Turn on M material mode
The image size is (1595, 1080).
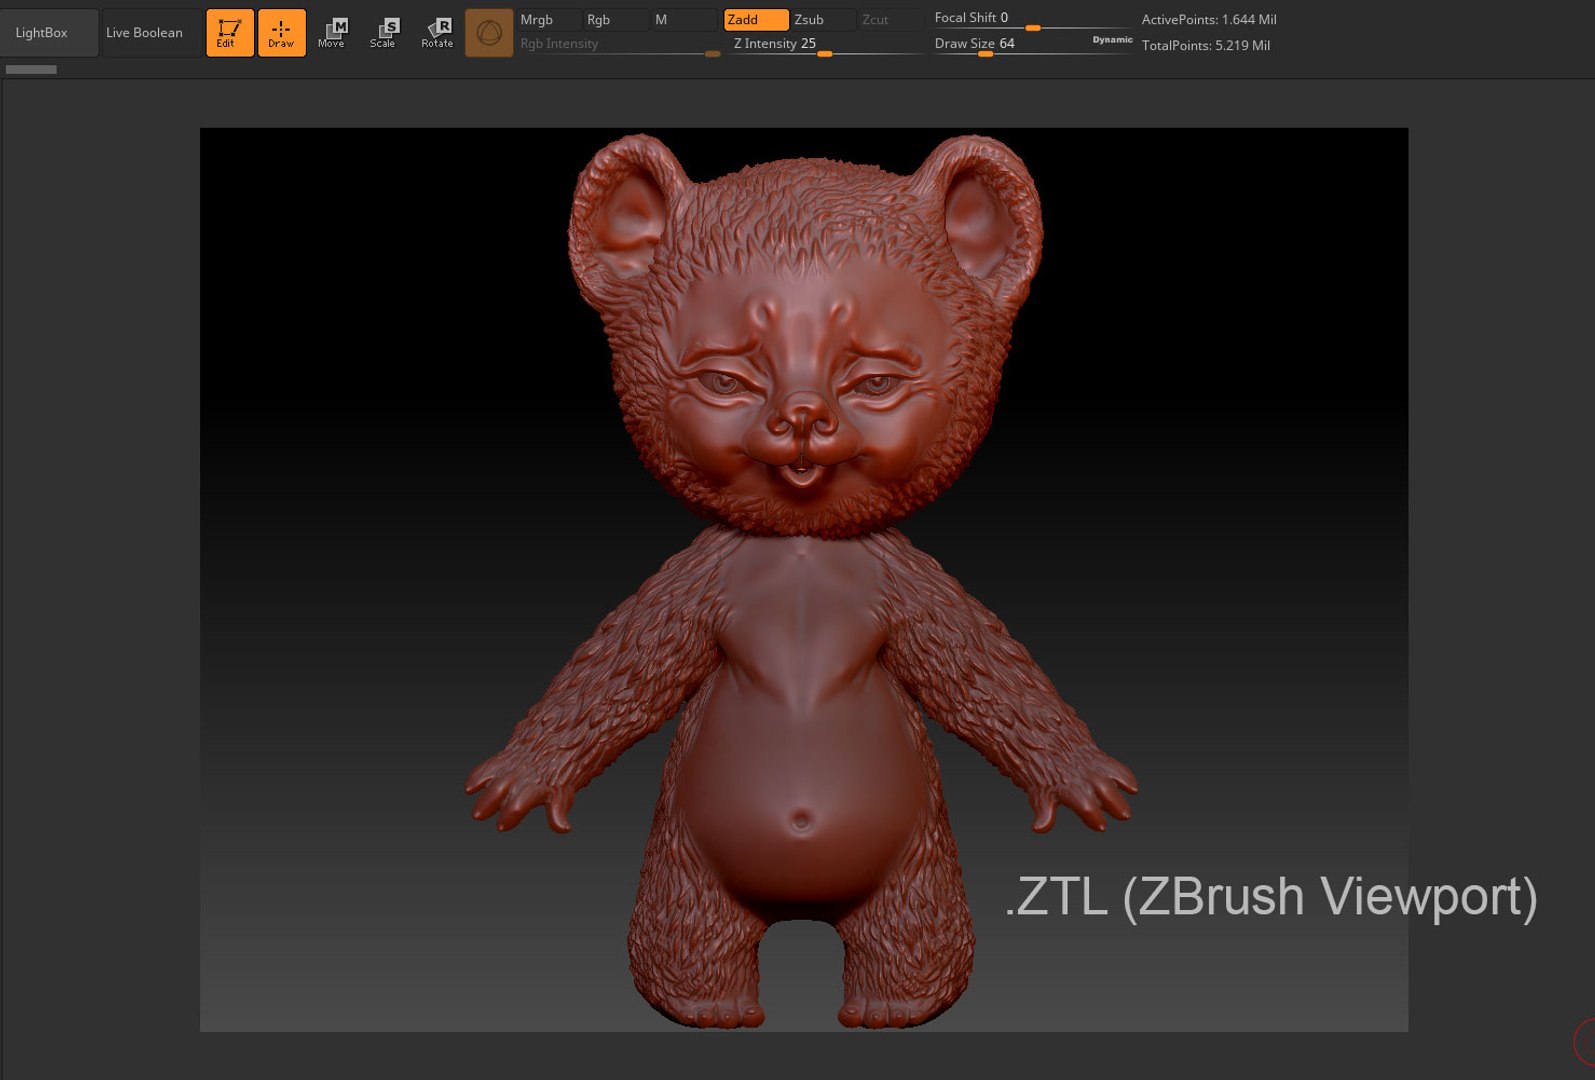click(683, 20)
